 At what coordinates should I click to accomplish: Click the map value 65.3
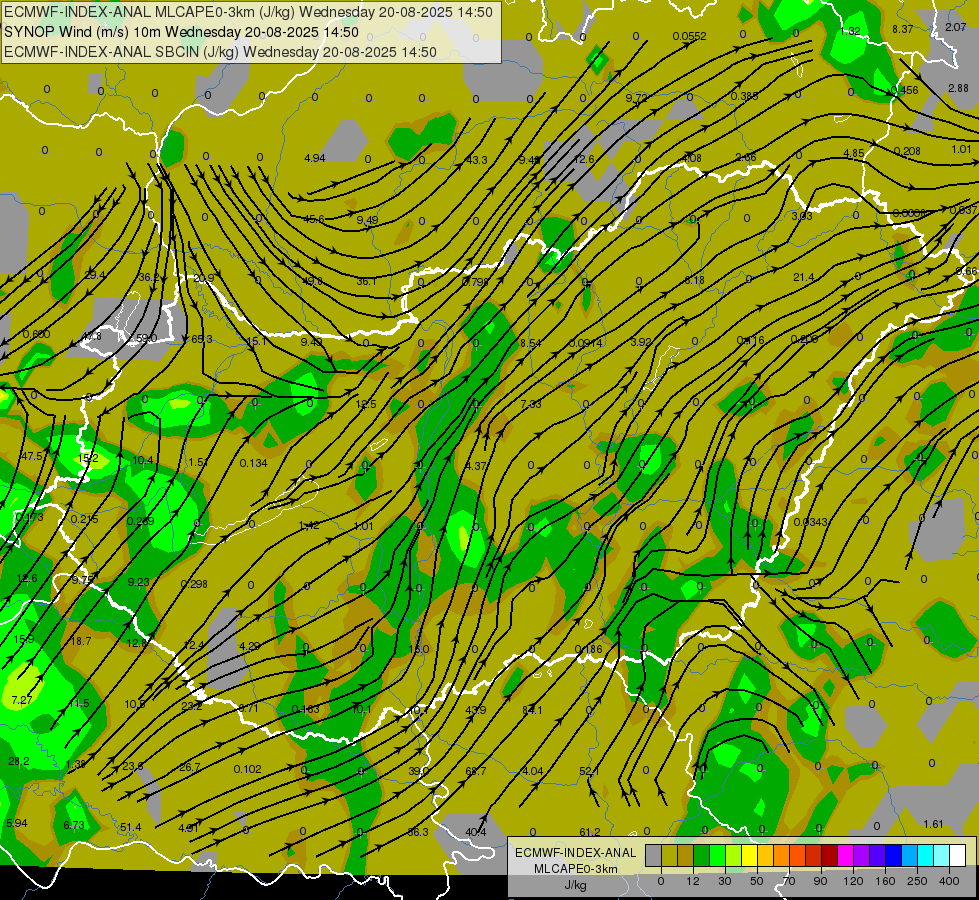coord(202,339)
